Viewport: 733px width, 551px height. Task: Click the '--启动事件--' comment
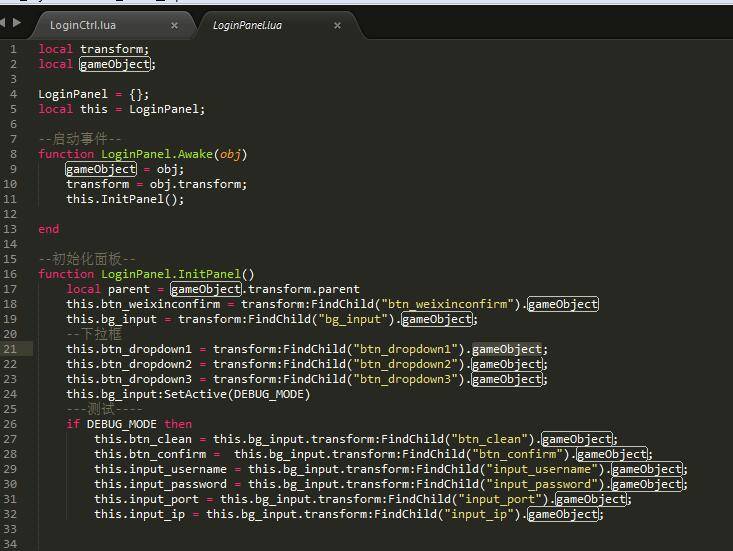[80, 139]
